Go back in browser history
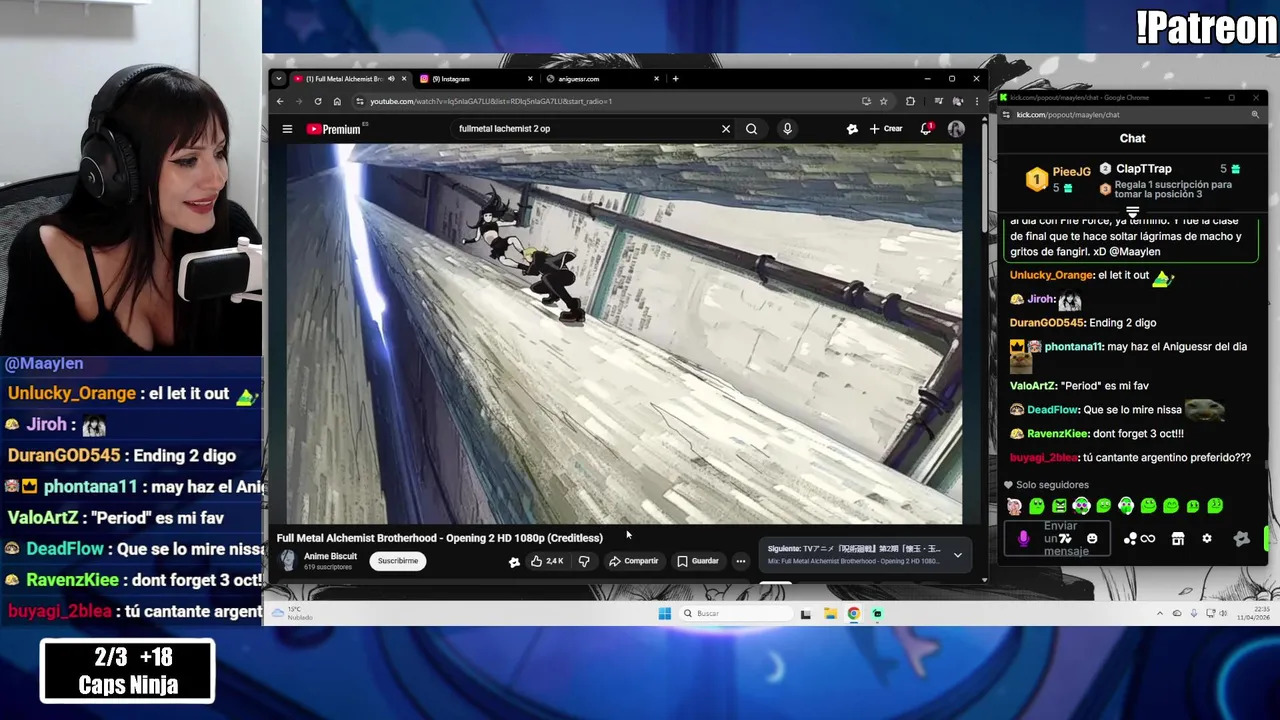 pyautogui.click(x=280, y=101)
